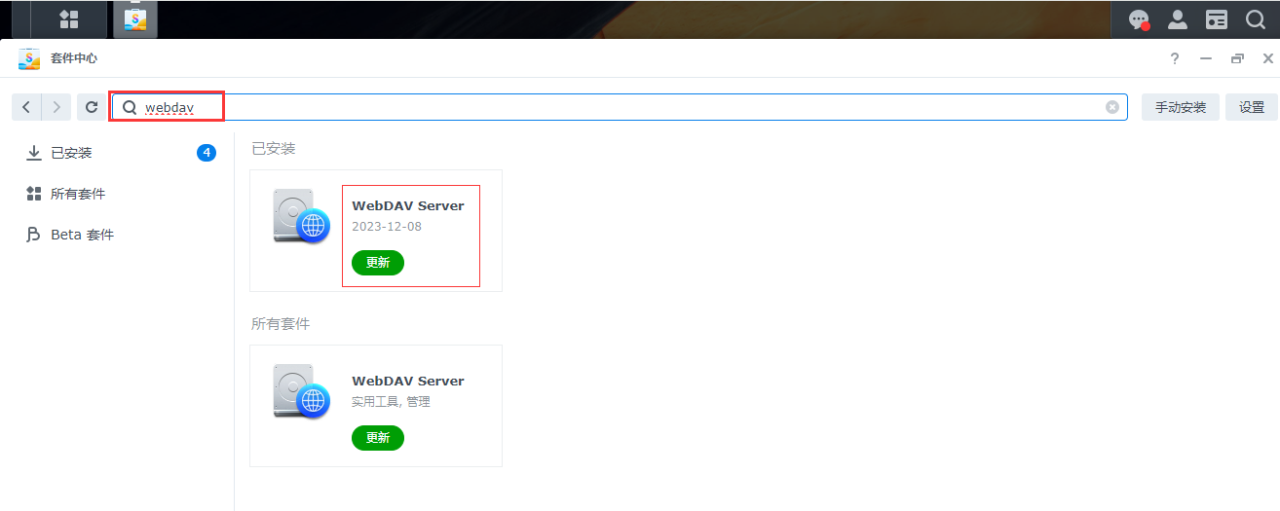Open the DSM main menu grid icon
1280x511 pixels.
[69, 19]
